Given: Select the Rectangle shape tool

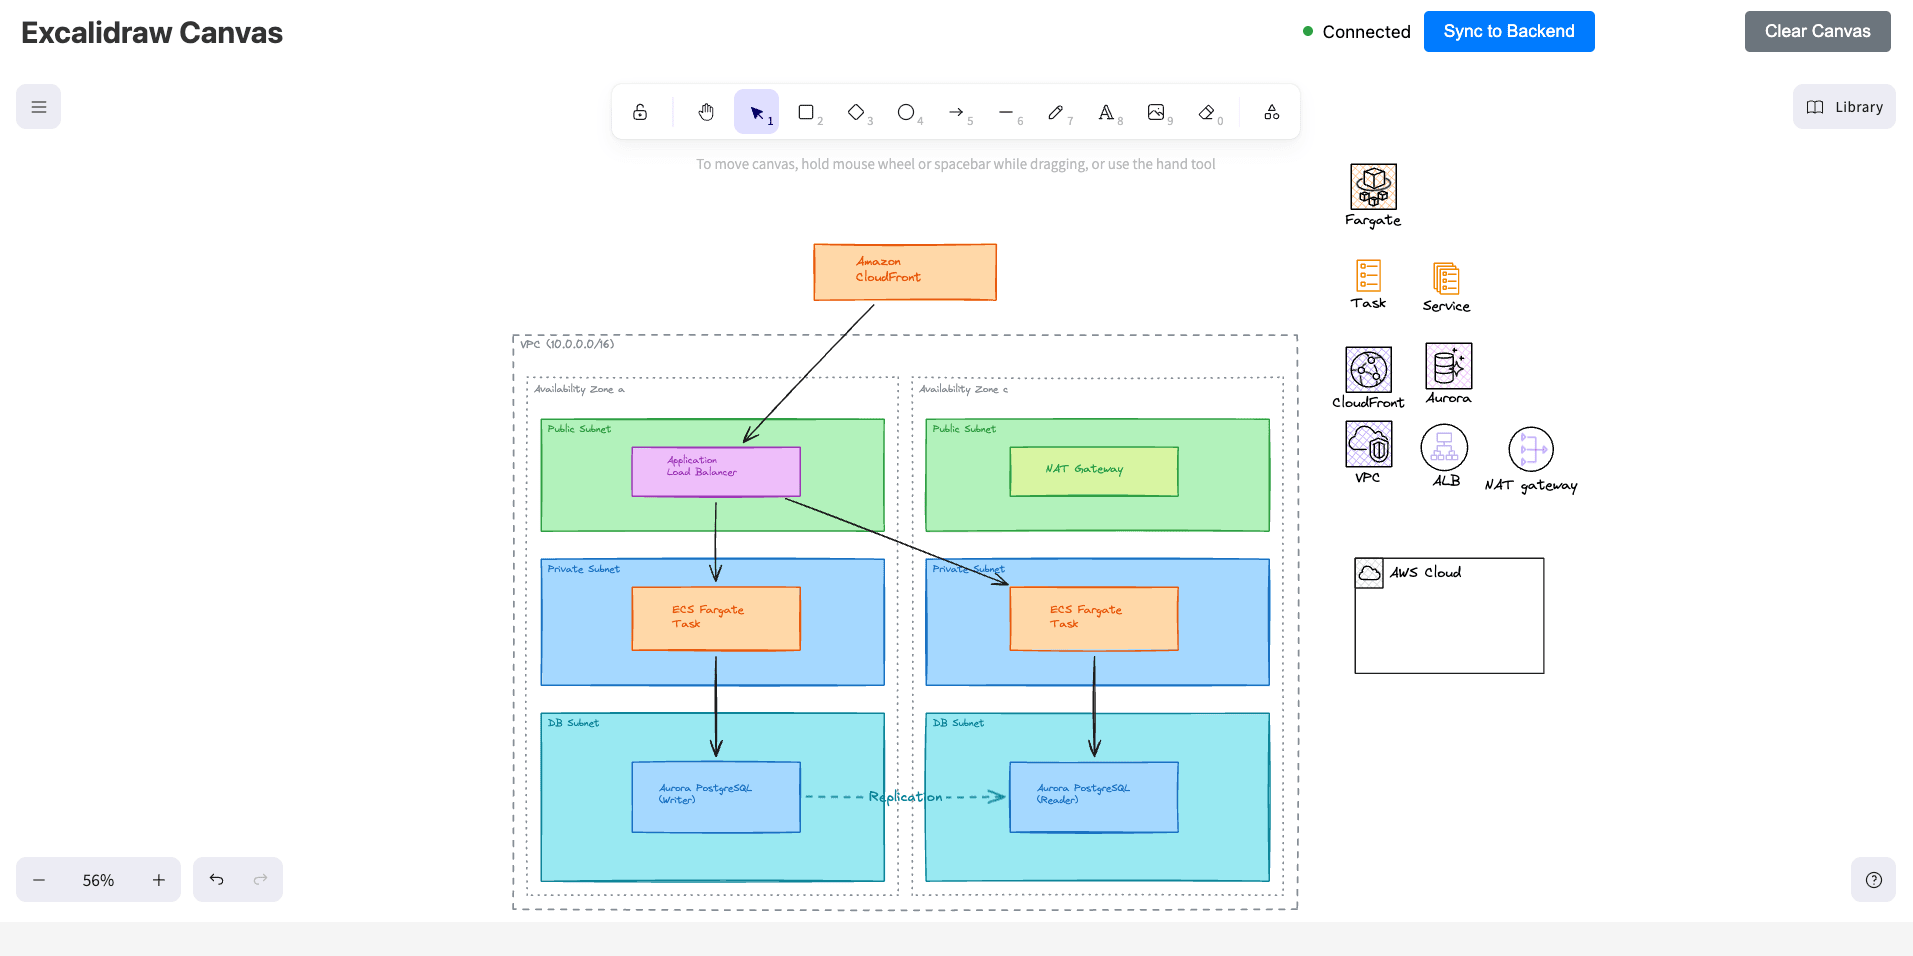Looking at the screenshot, I should click(x=806, y=112).
